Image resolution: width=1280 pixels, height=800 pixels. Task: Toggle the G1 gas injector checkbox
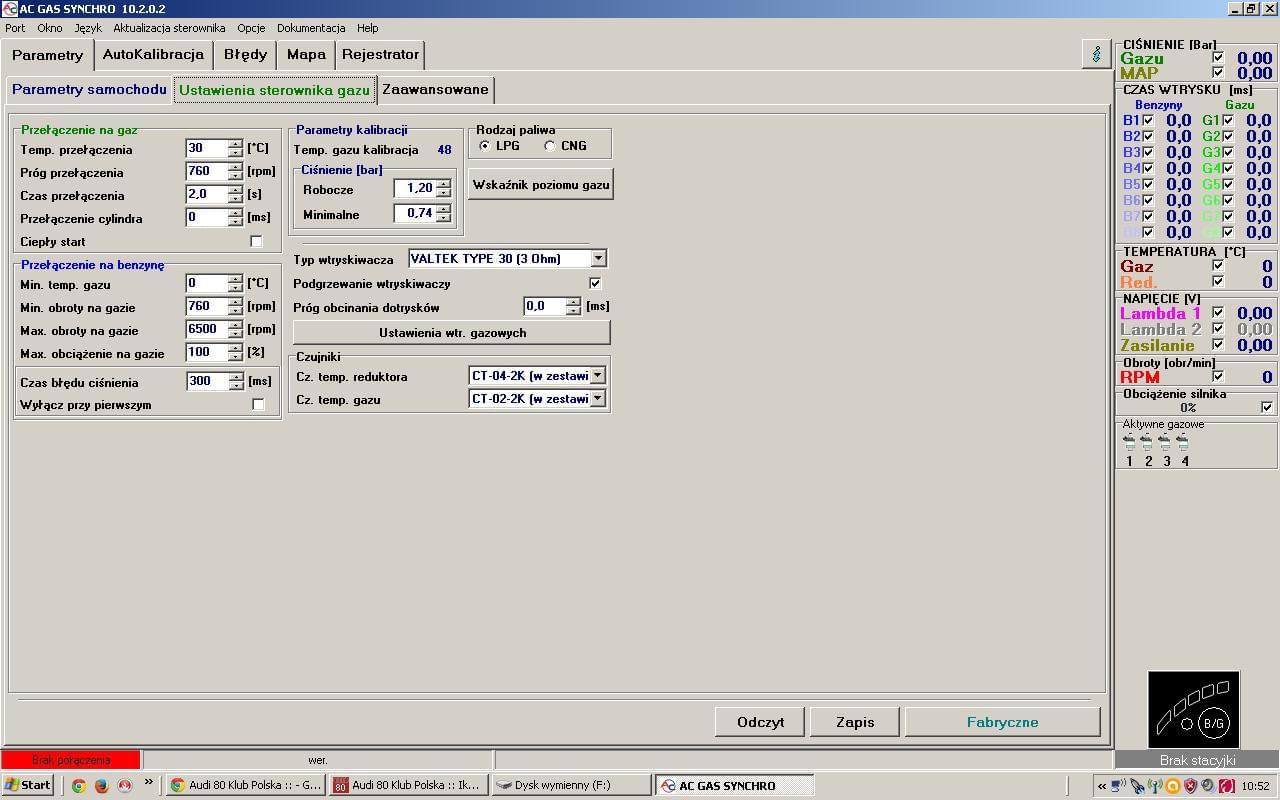(x=1228, y=120)
